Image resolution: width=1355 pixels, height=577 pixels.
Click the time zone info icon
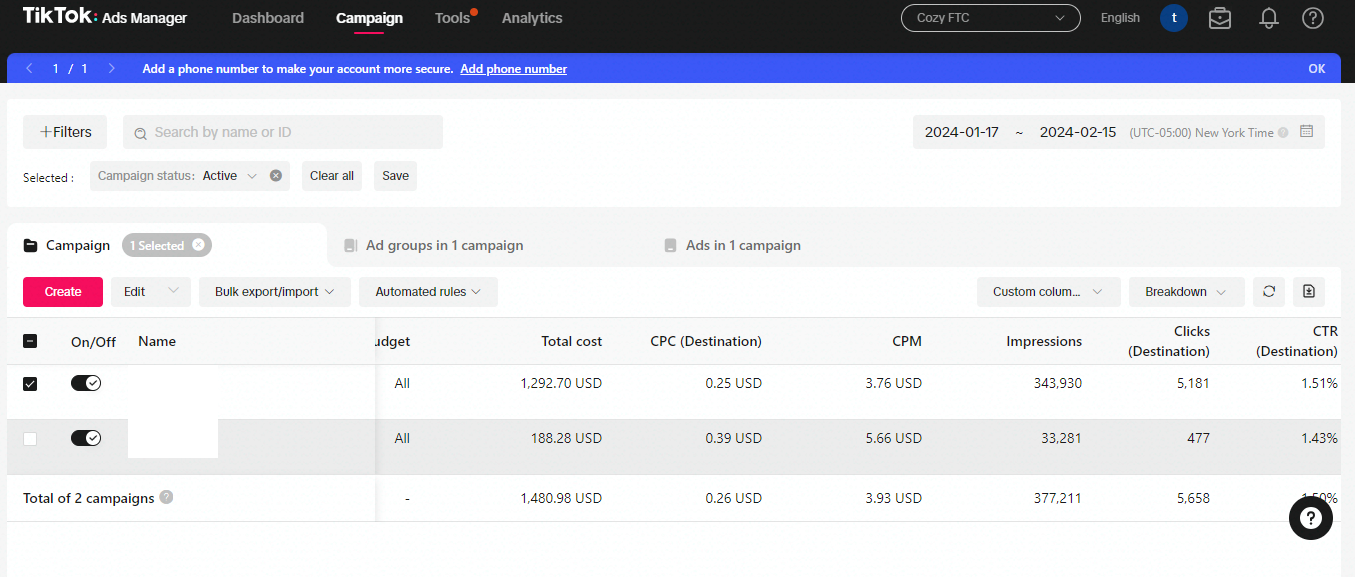[1283, 132]
